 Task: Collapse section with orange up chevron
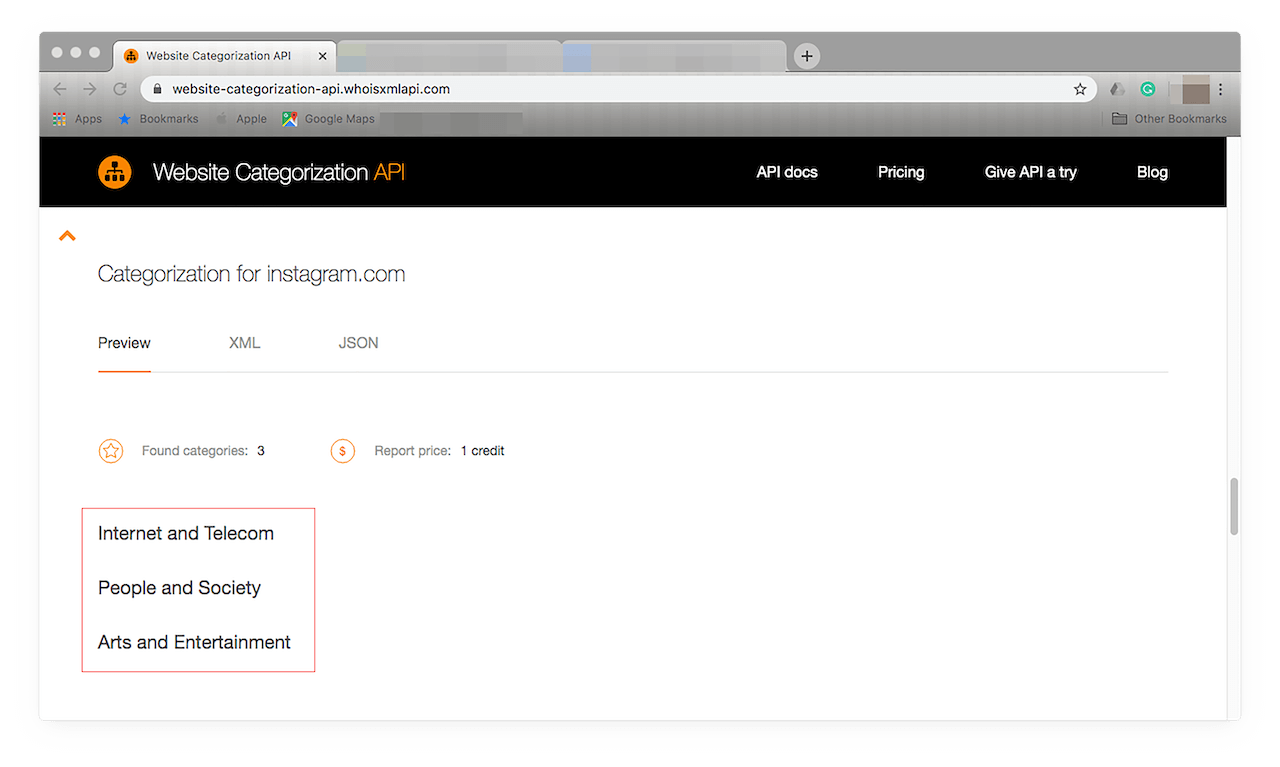(x=67, y=236)
